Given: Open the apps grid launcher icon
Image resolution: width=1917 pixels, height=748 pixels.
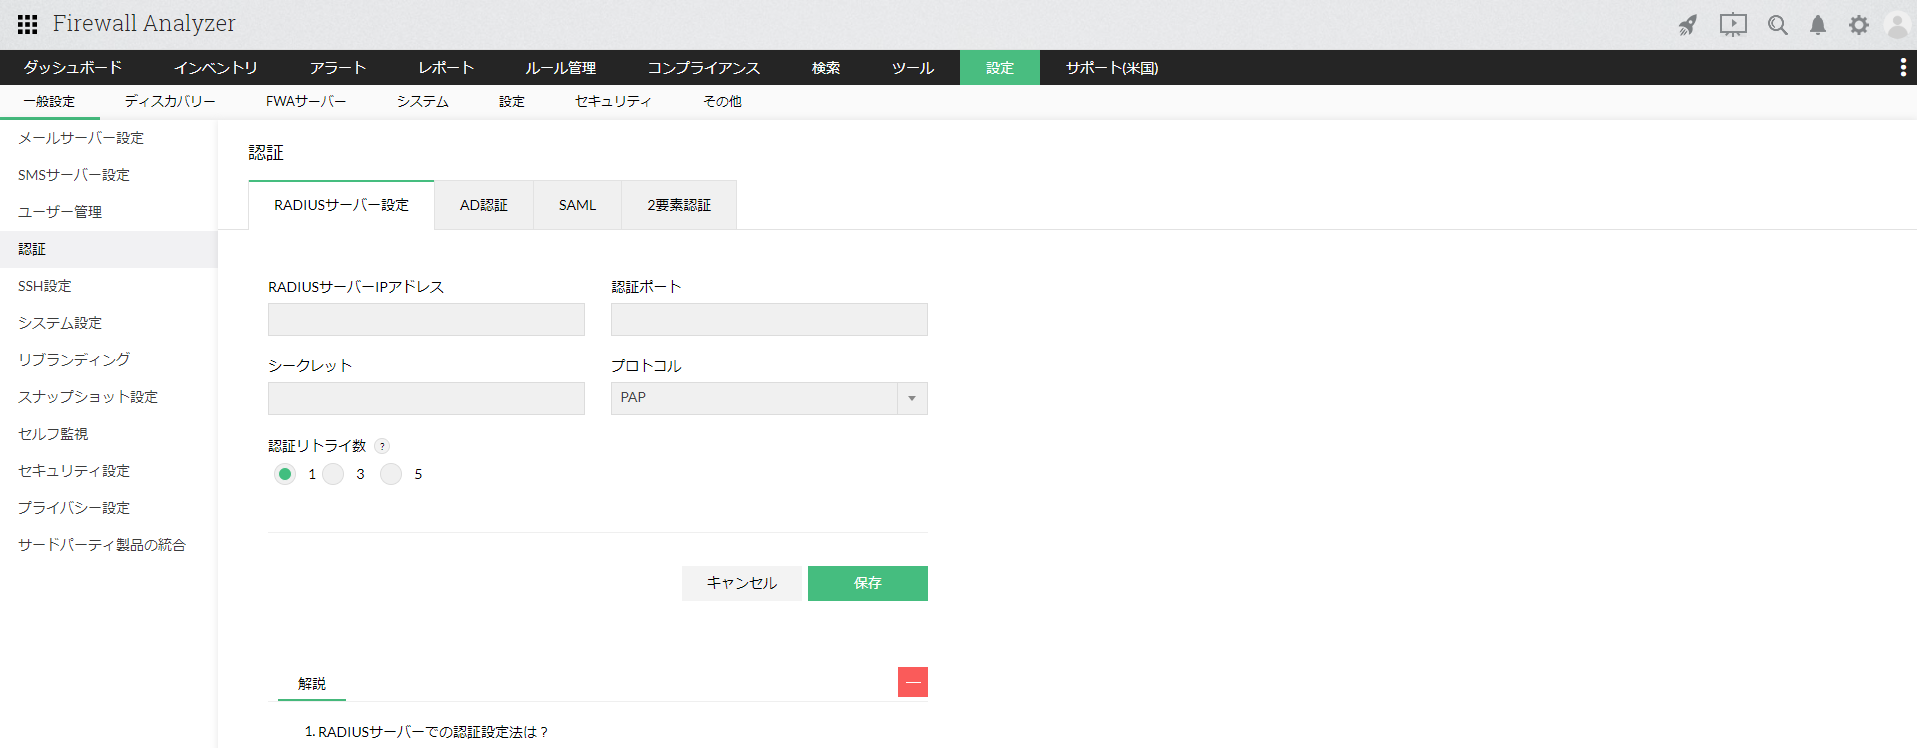Looking at the screenshot, I should (27, 24).
